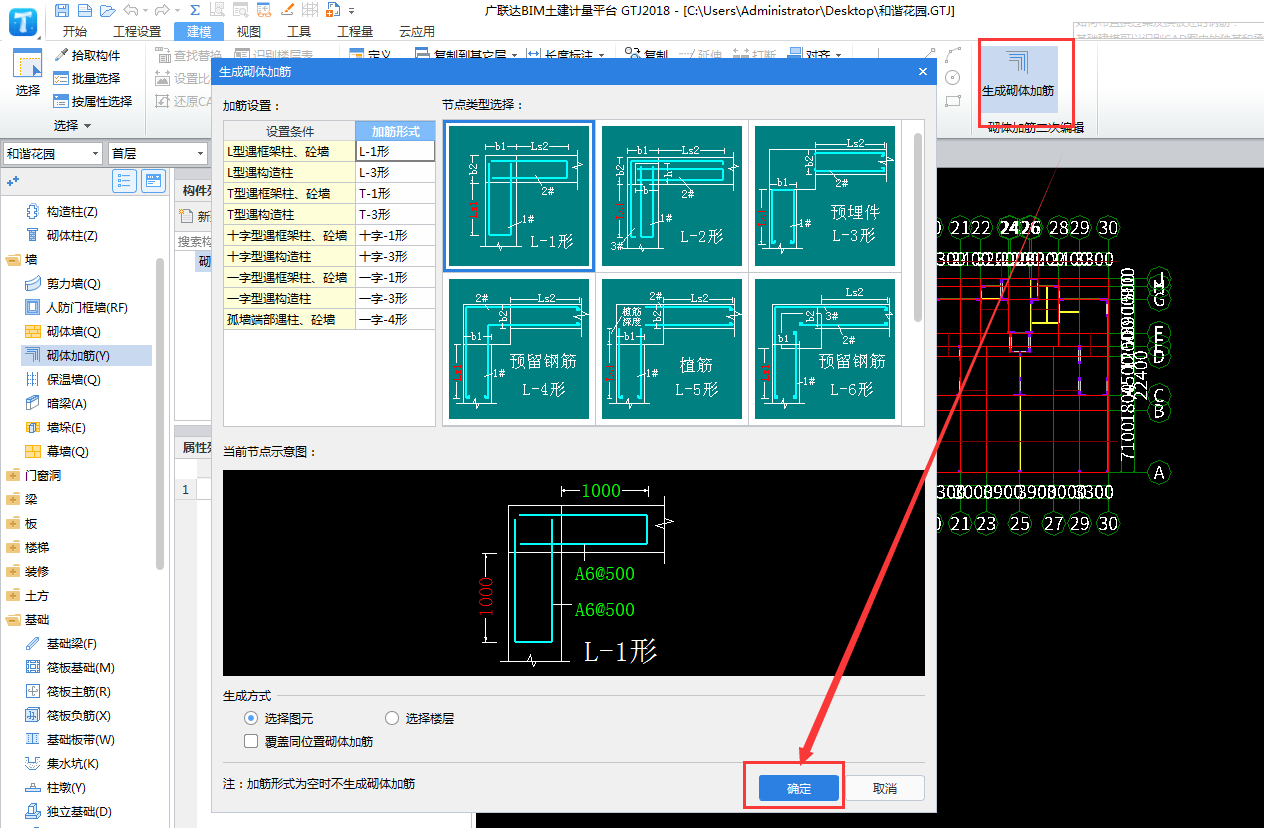Click the L-1形 reinforcement form input cell
1264x828 pixels.
(395, 151)
